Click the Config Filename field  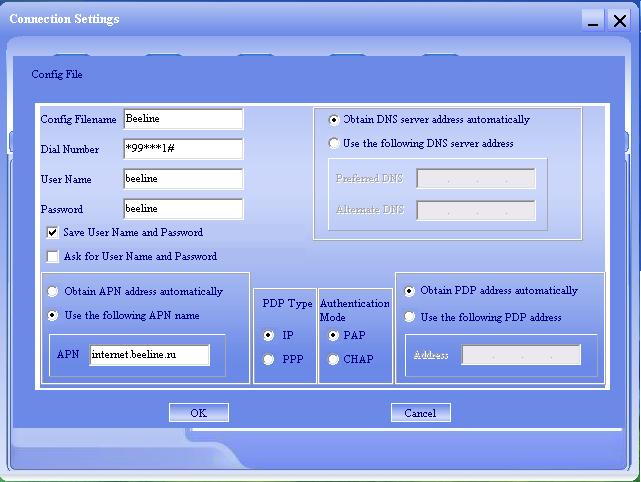pos(183,119)
